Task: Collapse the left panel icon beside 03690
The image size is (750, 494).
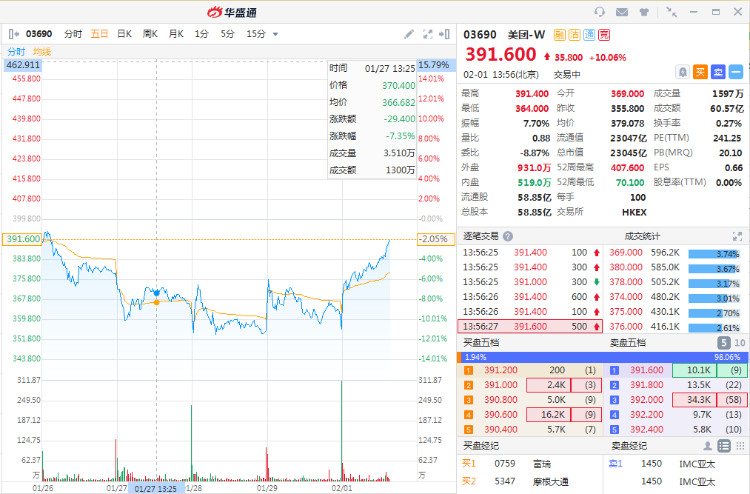Action: (x=14, y=34)
